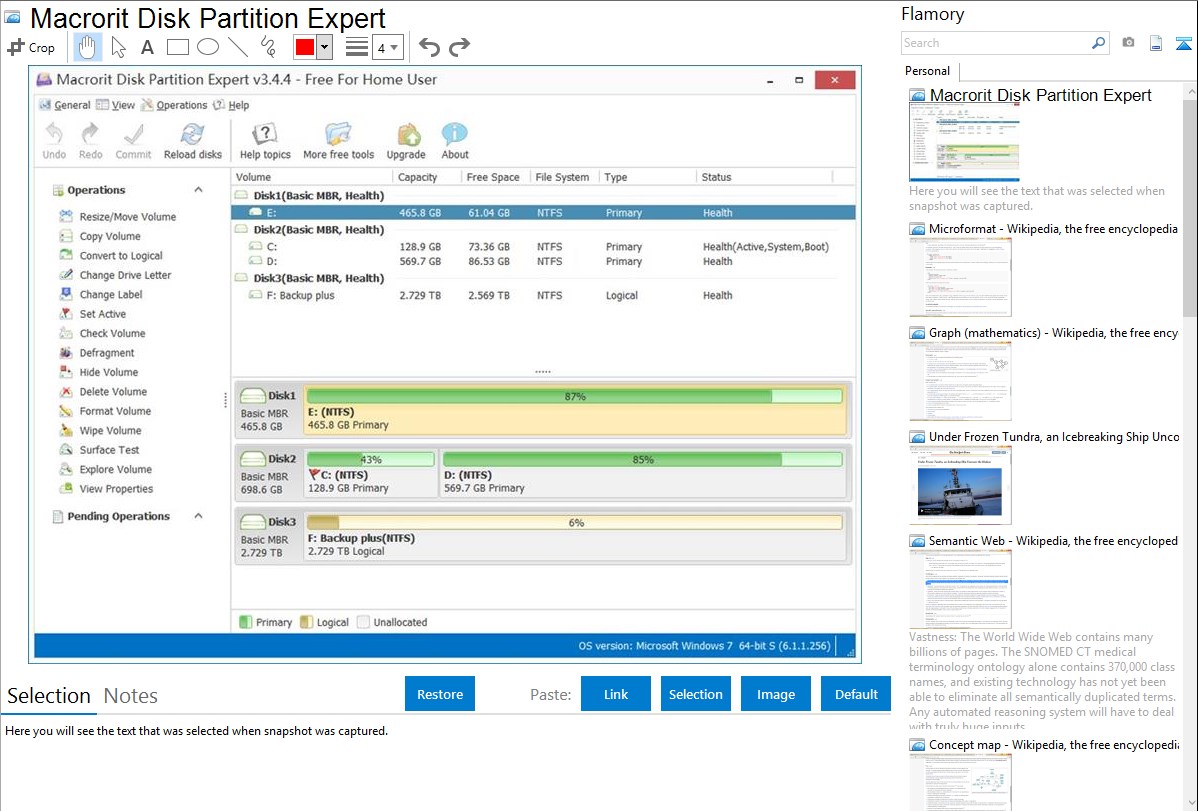Image resolution: width=1198 pixels, height=811 pixels.
Task: Click the magnifier search icon
Action: point(1098,43)
